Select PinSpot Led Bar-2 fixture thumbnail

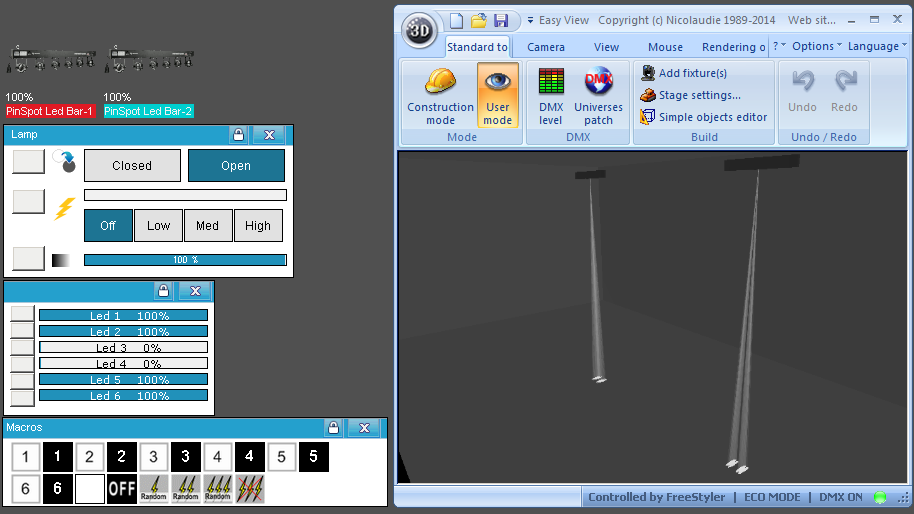(149, 59)
